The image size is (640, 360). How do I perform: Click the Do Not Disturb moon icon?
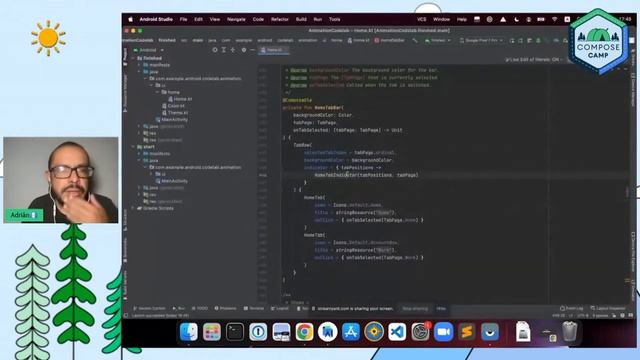pos(516,19)
